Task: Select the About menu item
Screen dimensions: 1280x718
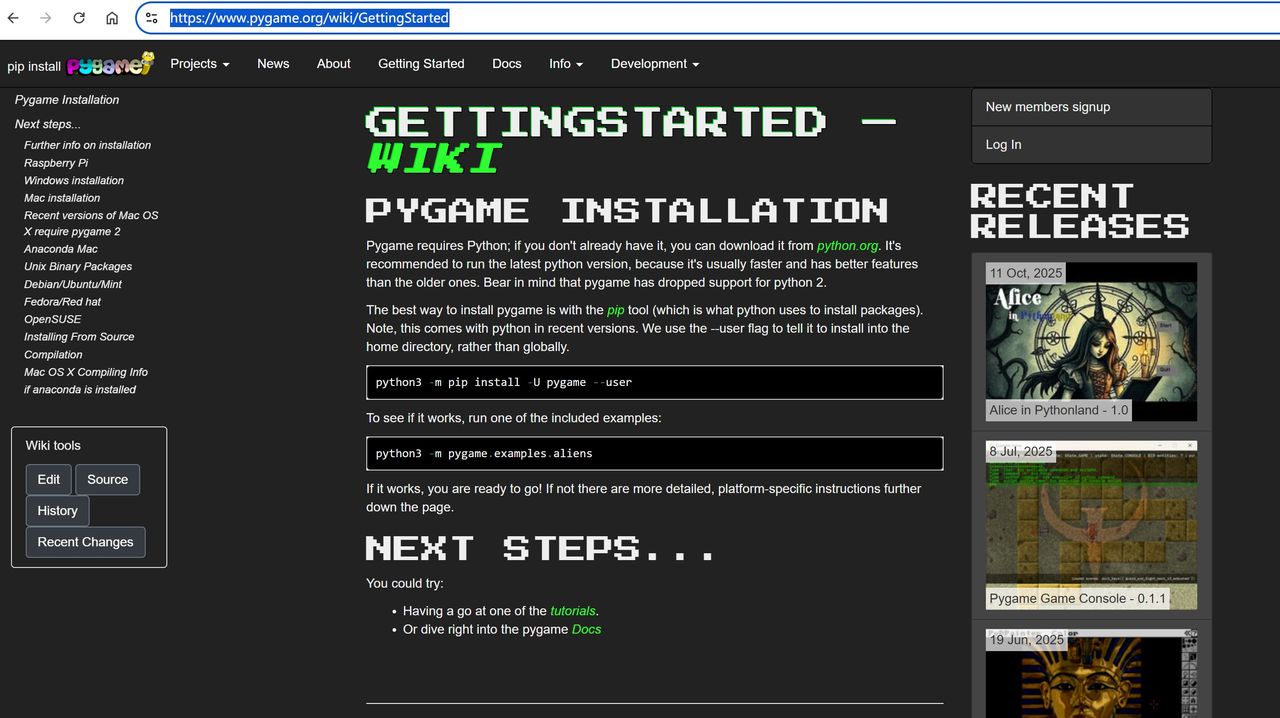Action: (x=333, y=64)
